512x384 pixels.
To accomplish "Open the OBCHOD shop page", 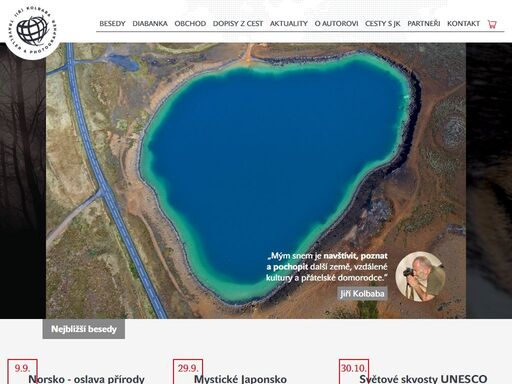I will point(190,24).
